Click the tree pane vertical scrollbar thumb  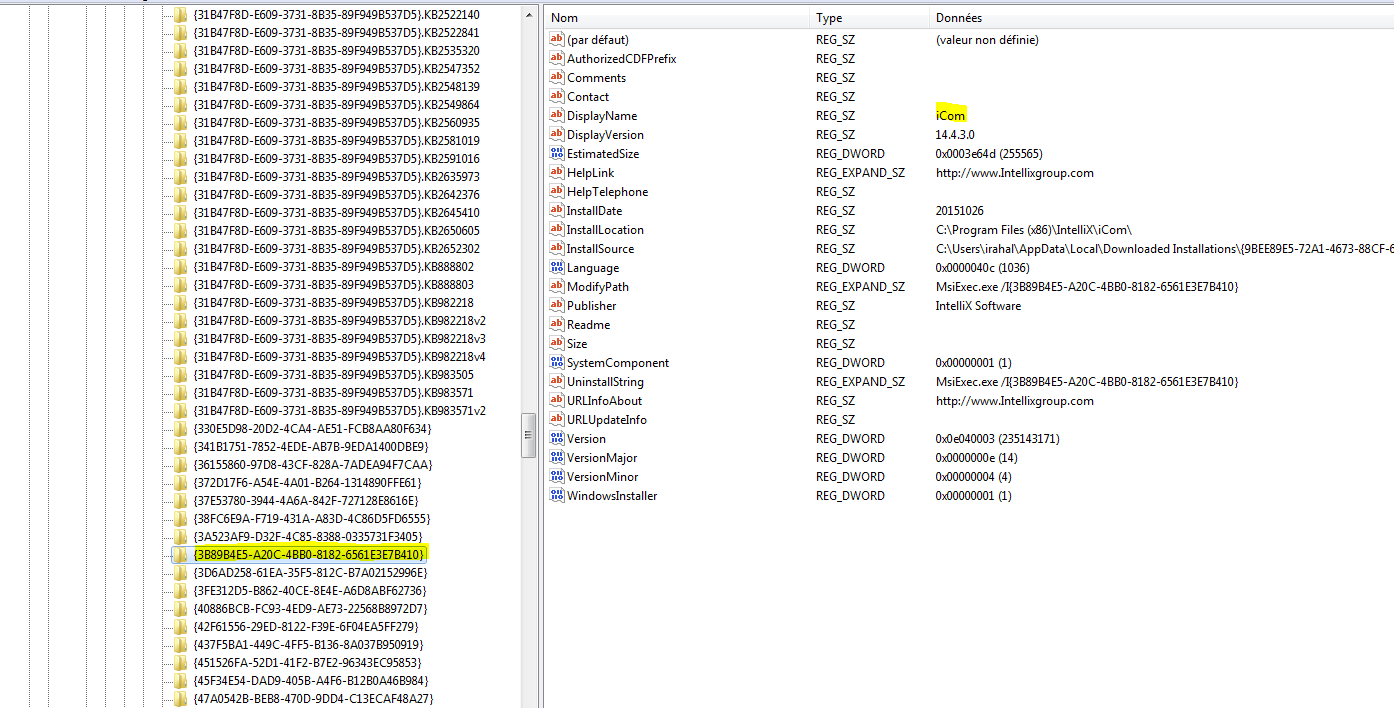coord(529,435)
